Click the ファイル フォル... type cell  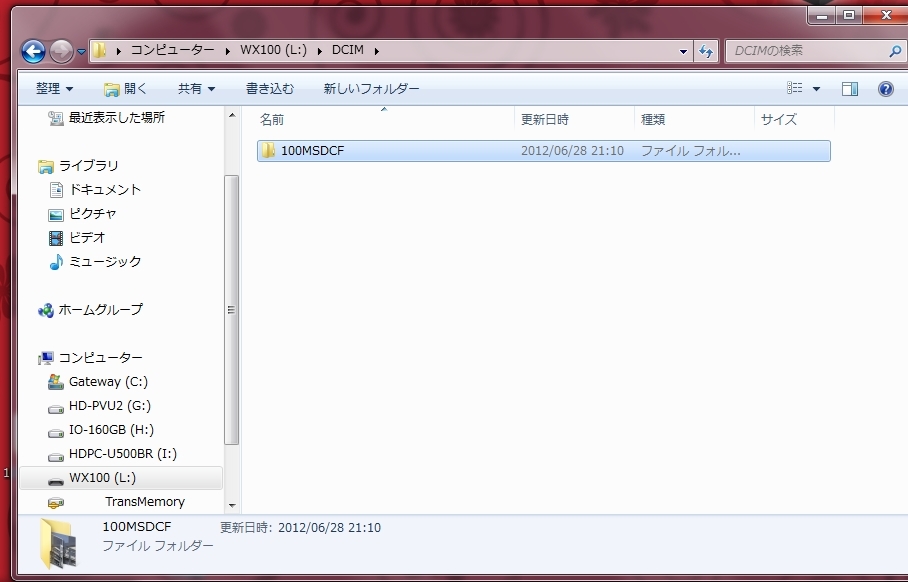click(x=690, y=151)
